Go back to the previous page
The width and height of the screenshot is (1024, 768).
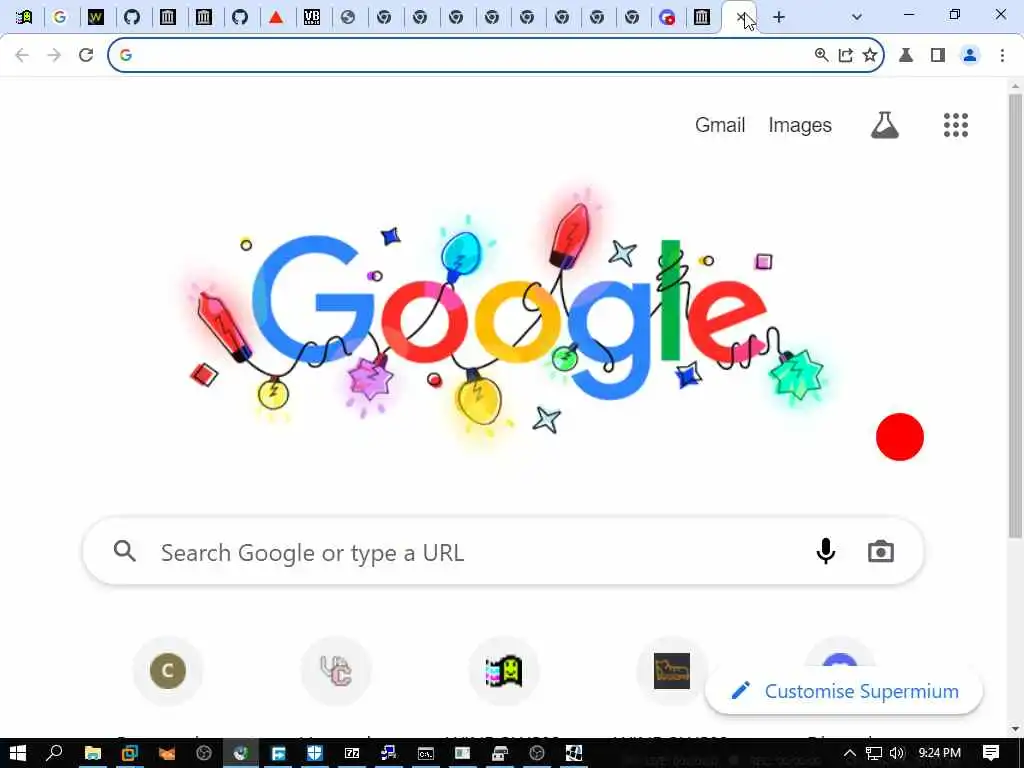(x=22, y=55)
